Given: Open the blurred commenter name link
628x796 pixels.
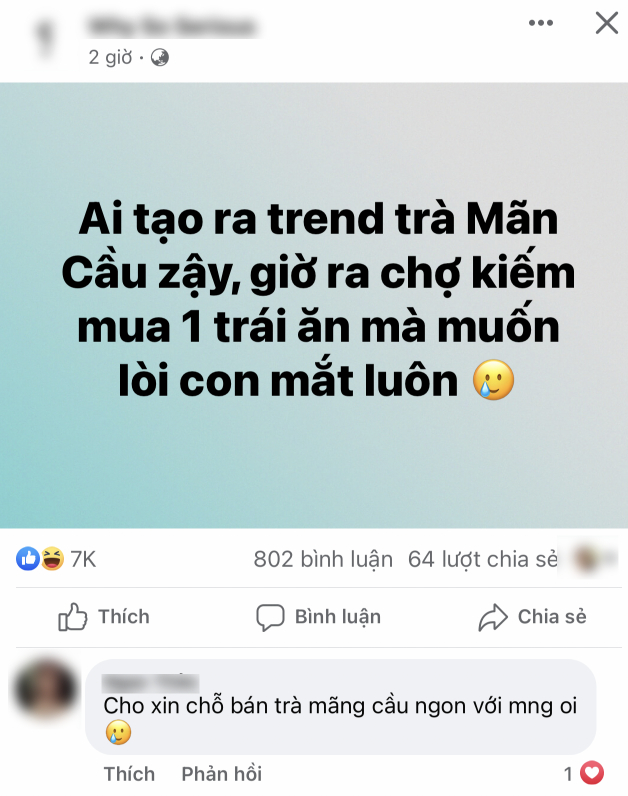Looking at the screenshot, I should [x=151, y=683].
